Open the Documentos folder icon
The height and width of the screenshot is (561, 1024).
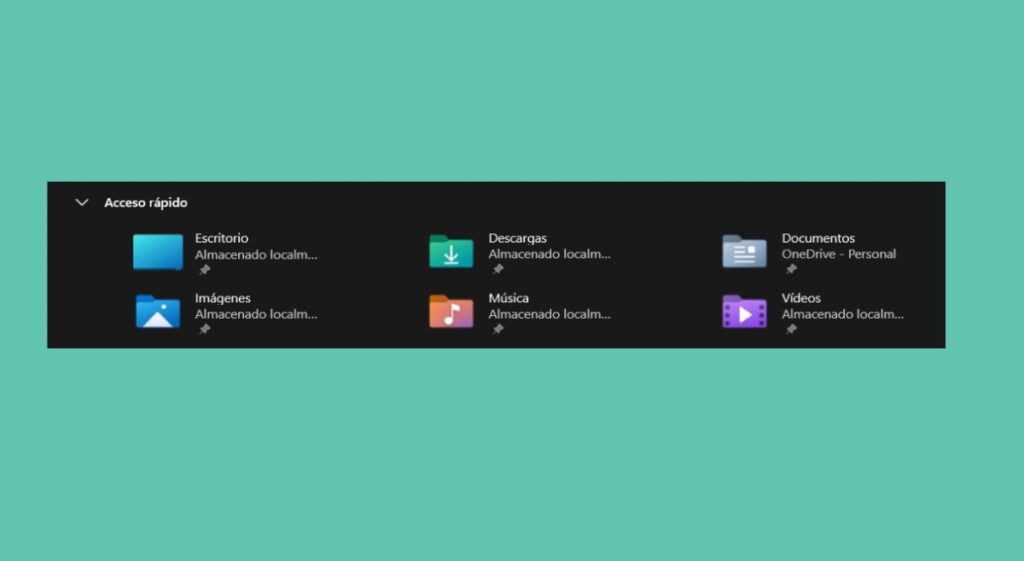tap(744, 251)
